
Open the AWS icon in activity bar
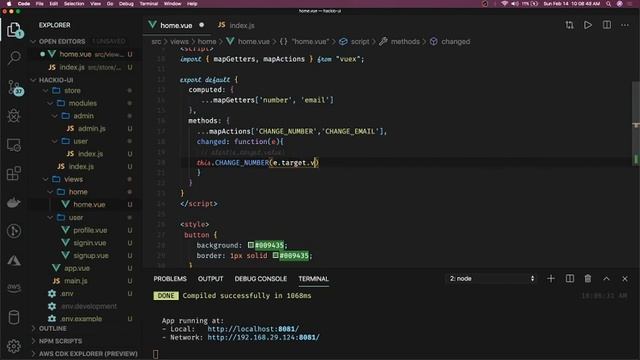[14, 288]
